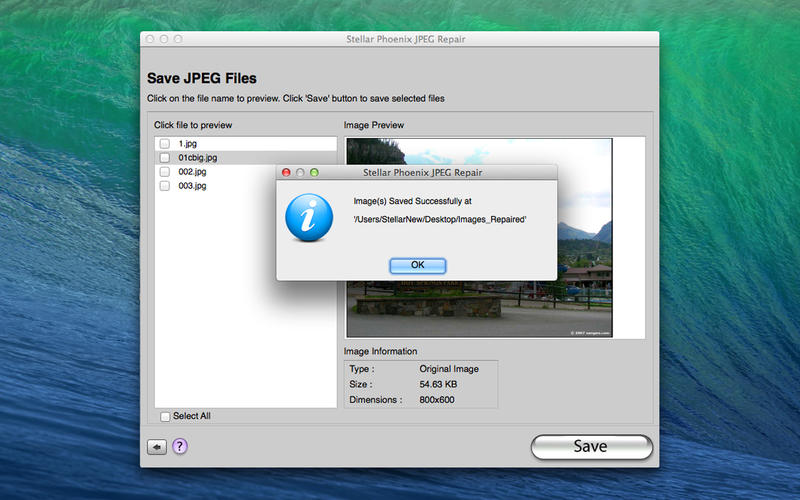Click the 'Image Information' label
Image resolution: width=800 pixels, height=500 pixels.
click(380, 351)
